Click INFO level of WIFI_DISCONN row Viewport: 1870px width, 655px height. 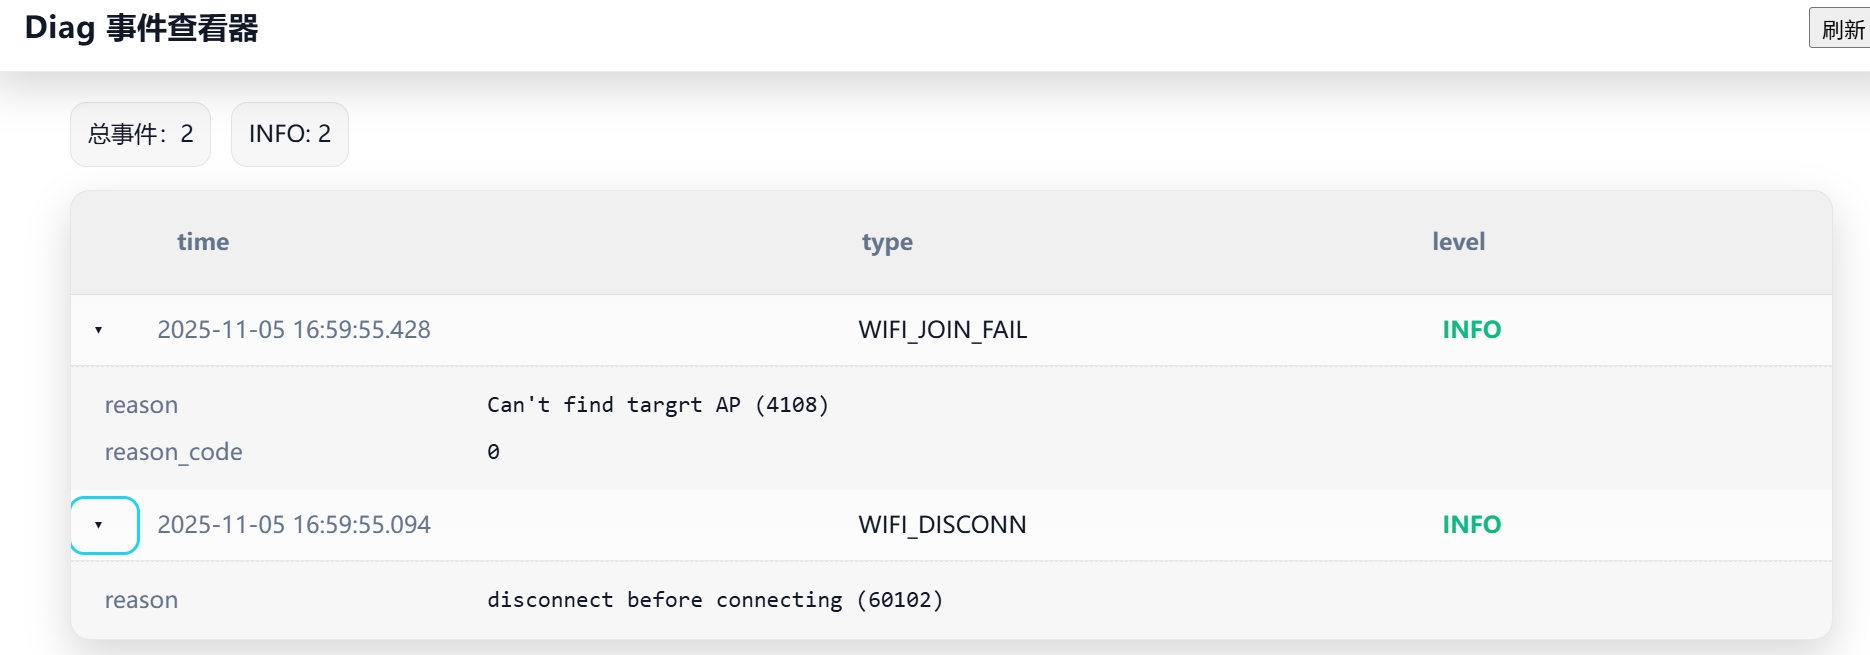pos(1471,525)
